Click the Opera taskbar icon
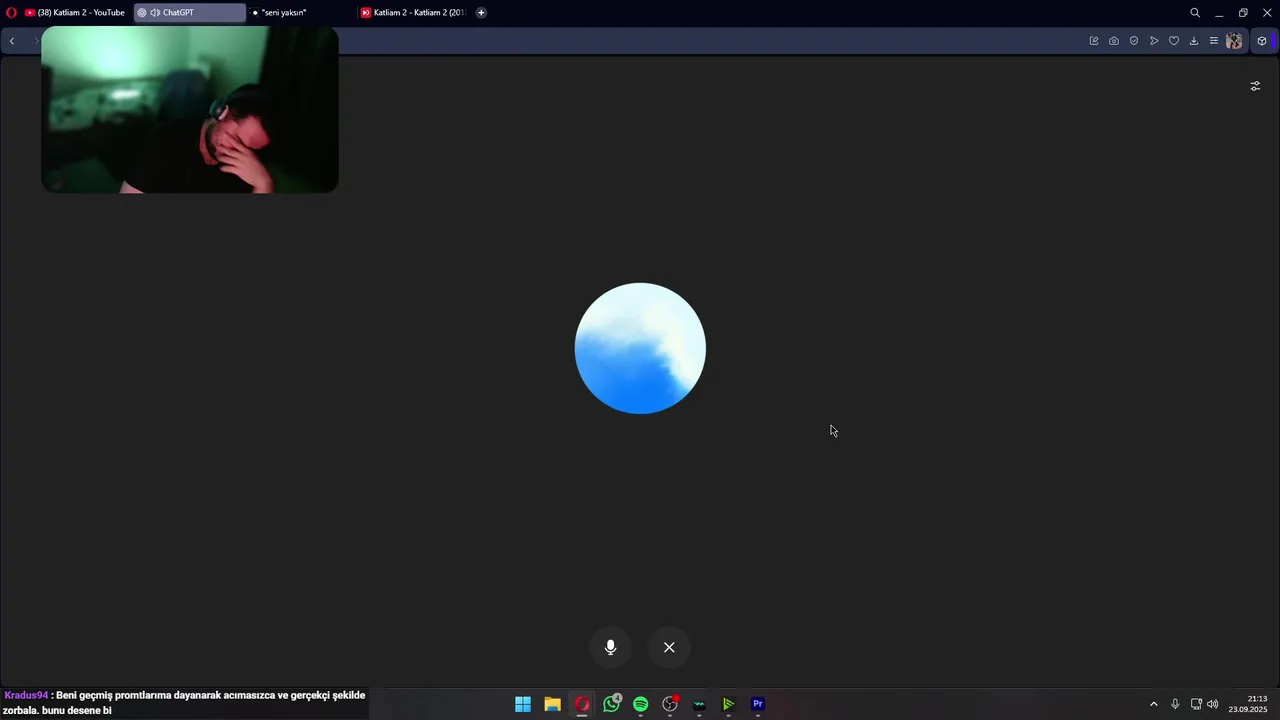The height and width of the screenshot is (720, 1280). coord(582,704)
